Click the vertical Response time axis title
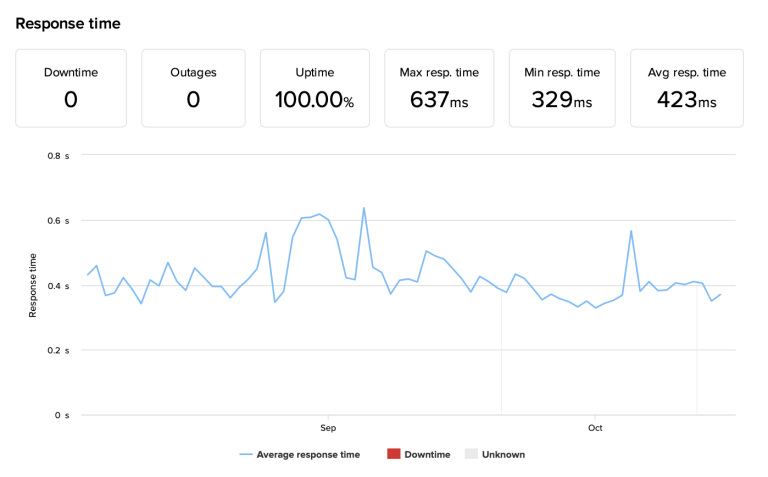Viewport: 768px width, 477px height. (x=33, y=286)
